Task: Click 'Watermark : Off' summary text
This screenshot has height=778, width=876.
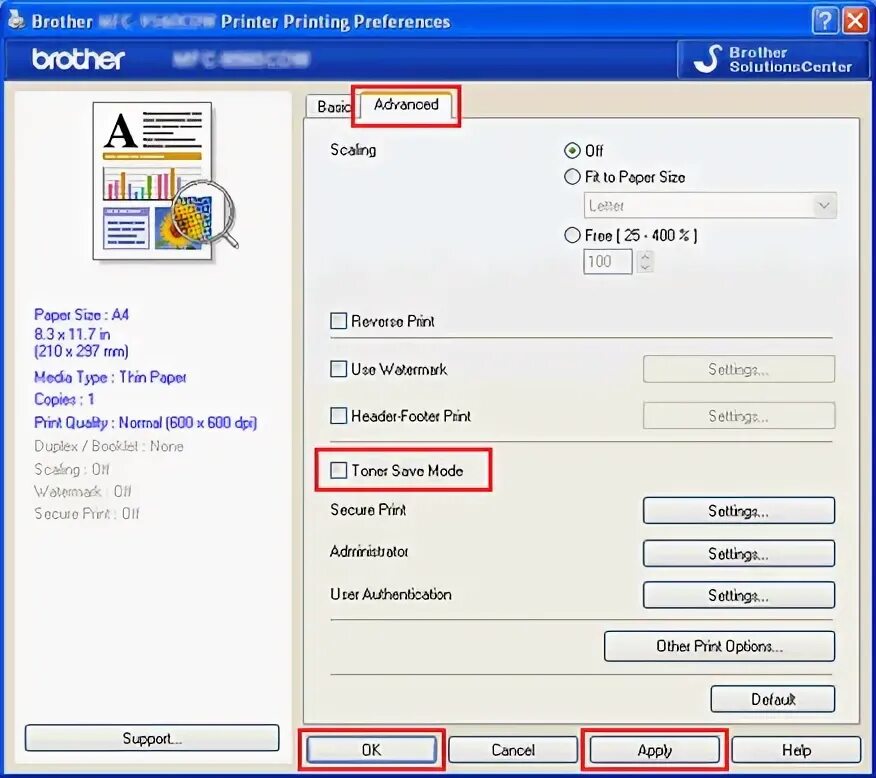Action: [x=83, y=491]
